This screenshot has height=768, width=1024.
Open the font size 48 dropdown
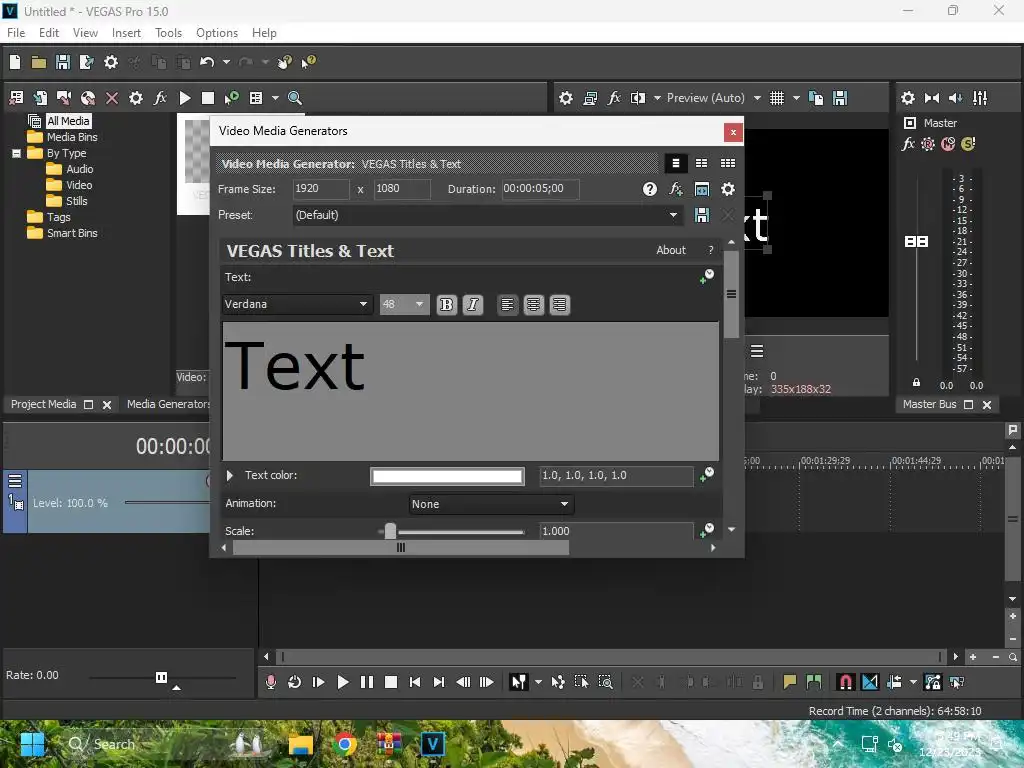pyautogui.click(x=404, y=304)
